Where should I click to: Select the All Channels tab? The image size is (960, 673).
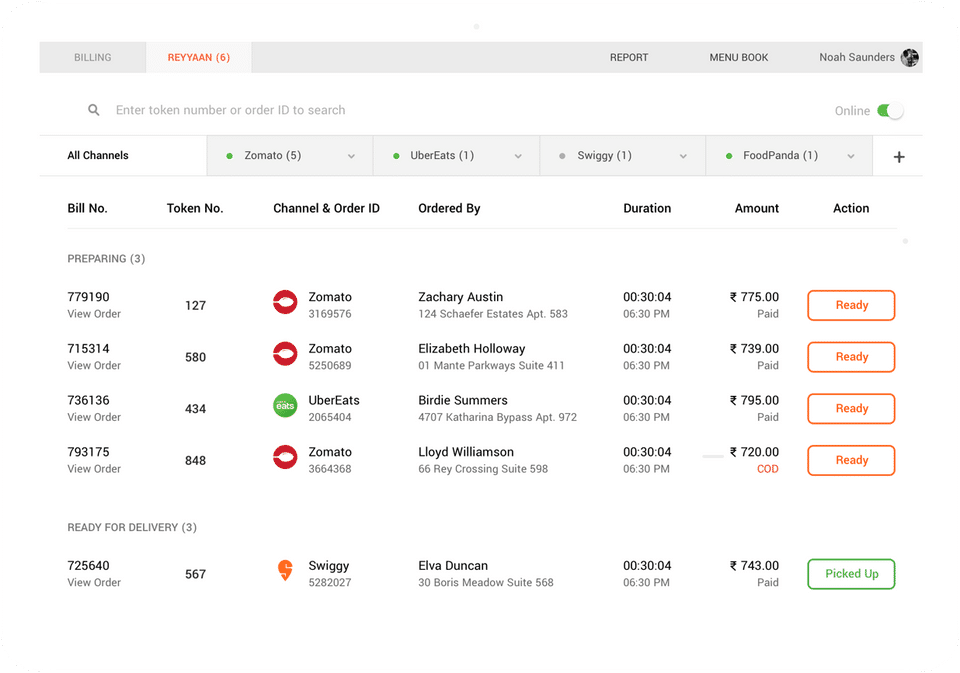pos(123,156)
